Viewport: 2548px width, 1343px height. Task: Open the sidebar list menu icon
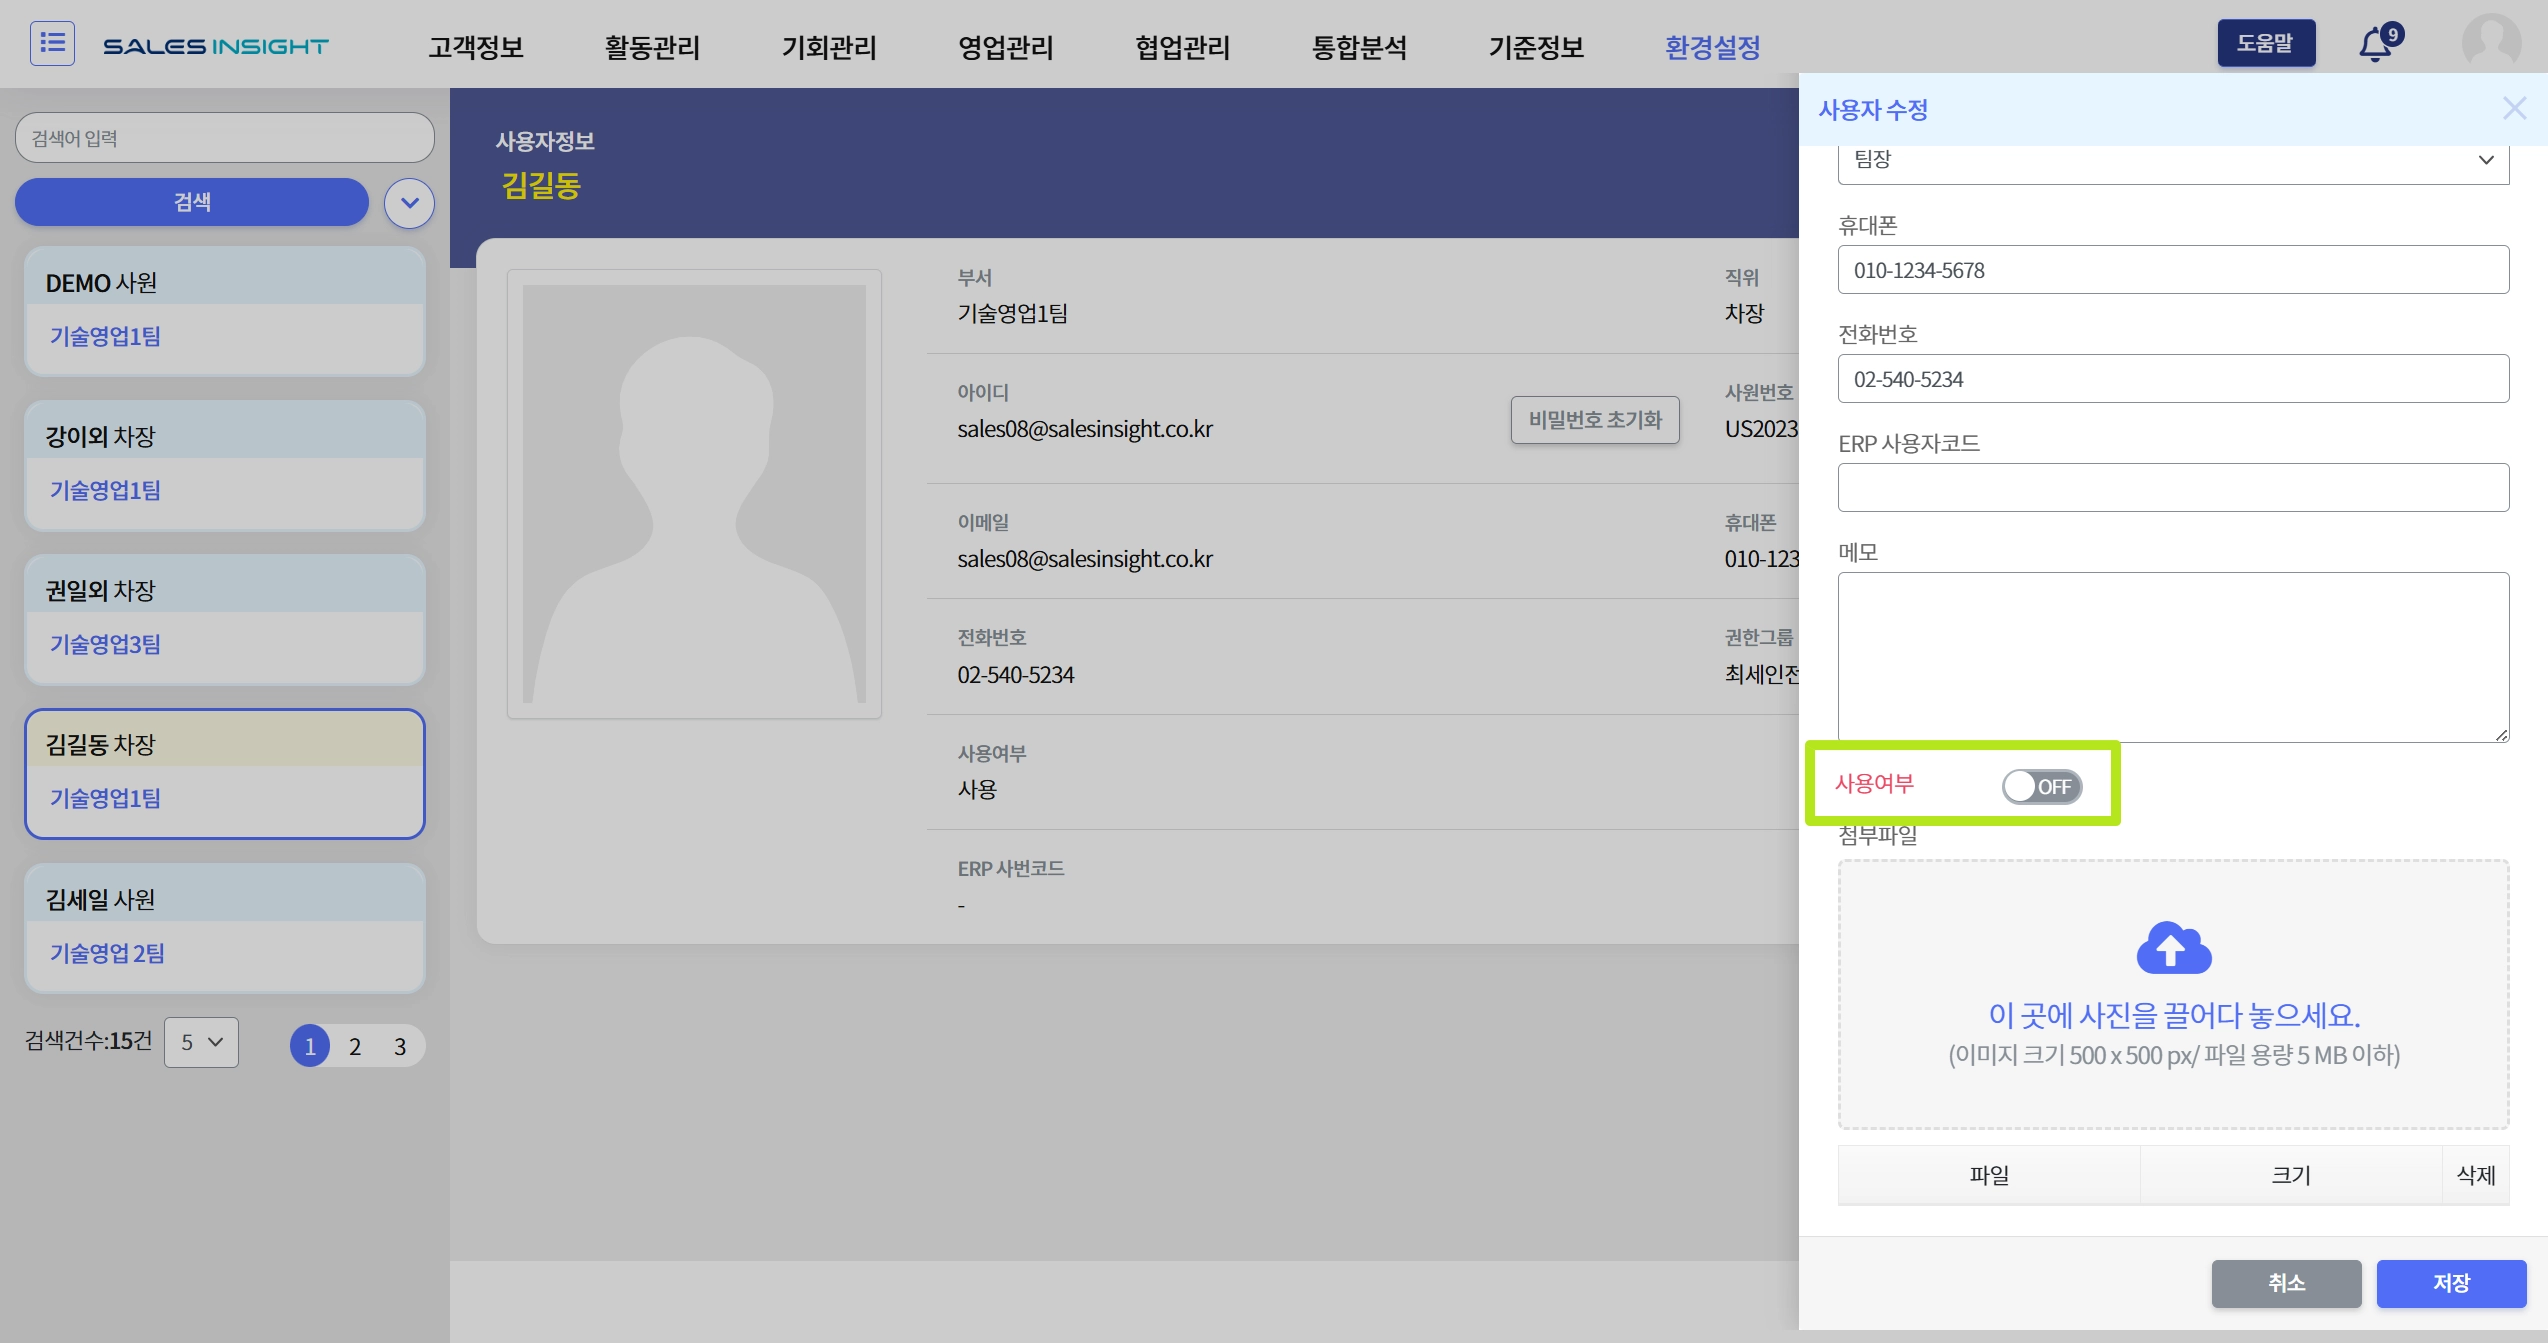pos(52,44)
